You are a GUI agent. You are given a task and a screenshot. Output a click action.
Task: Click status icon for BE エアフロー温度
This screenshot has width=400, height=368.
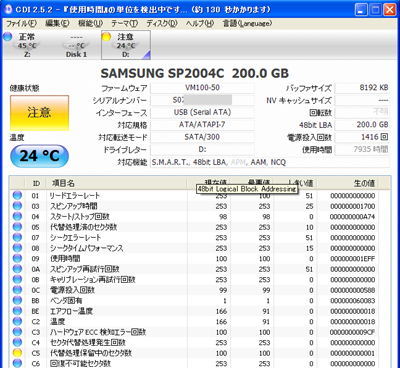point(17,311)
